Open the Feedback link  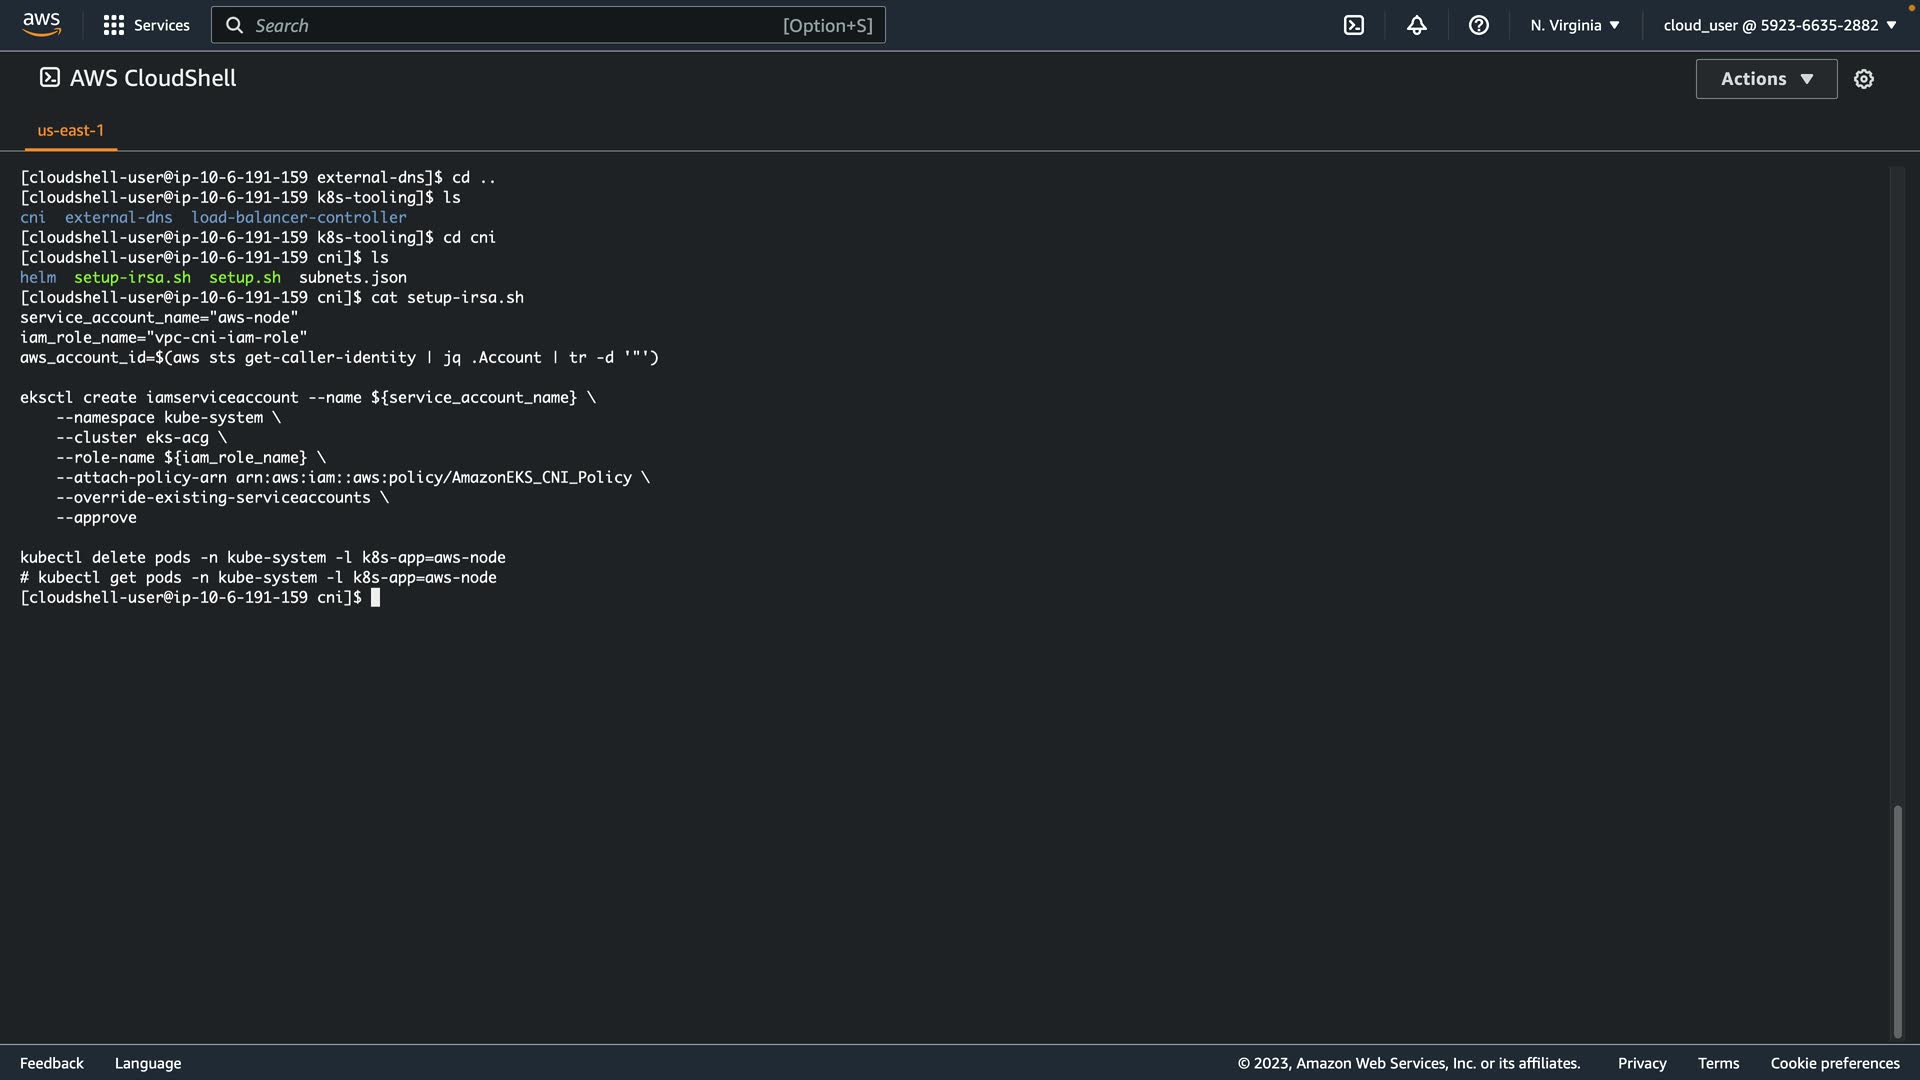[52, 1063]
